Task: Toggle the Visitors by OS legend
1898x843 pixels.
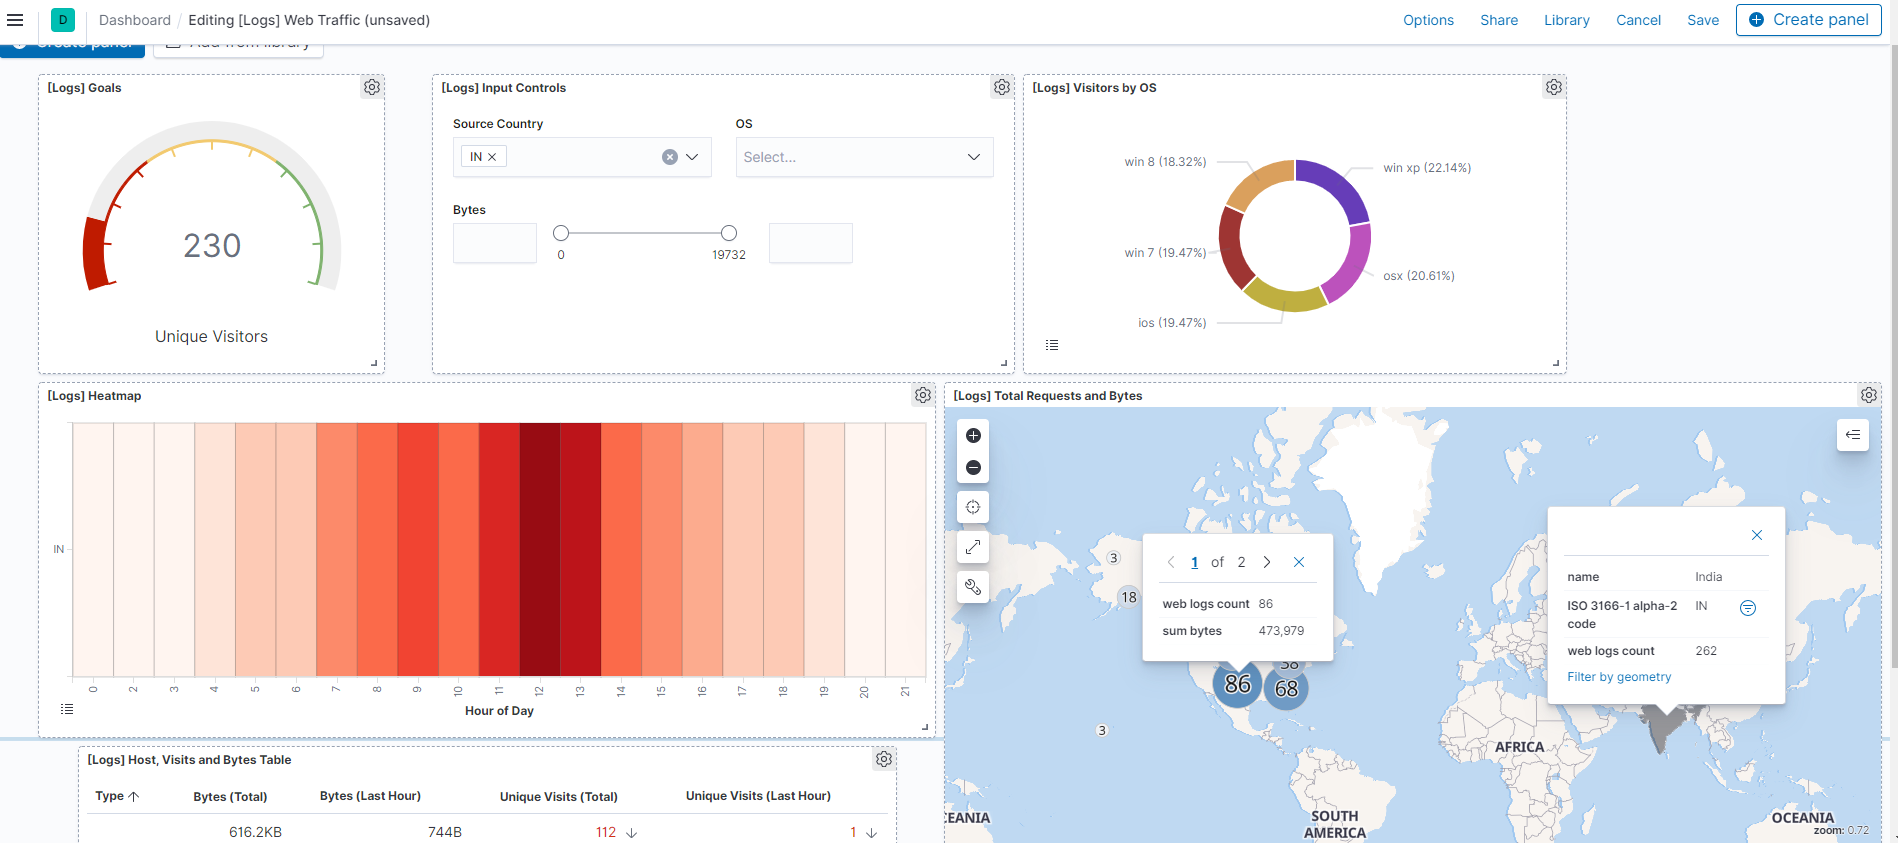Action: [x=1052, y=345]
